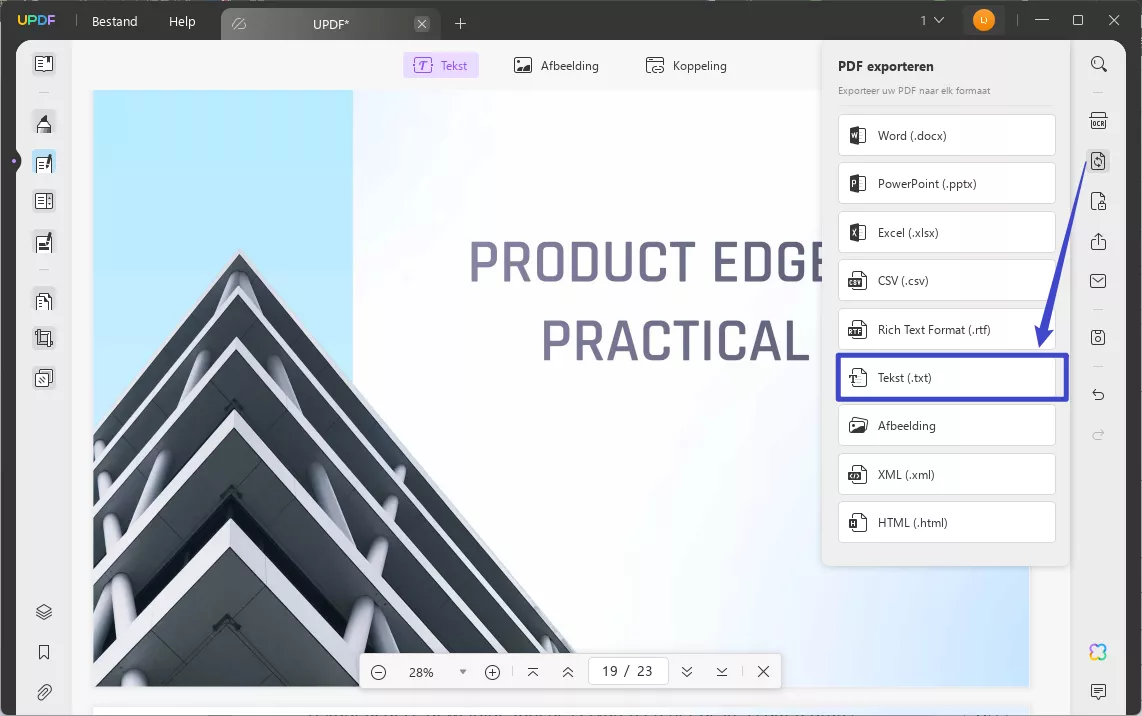Select the Koppeling link tool
1142x716 pixels.
pyautogui.click(x=686, y=66)
